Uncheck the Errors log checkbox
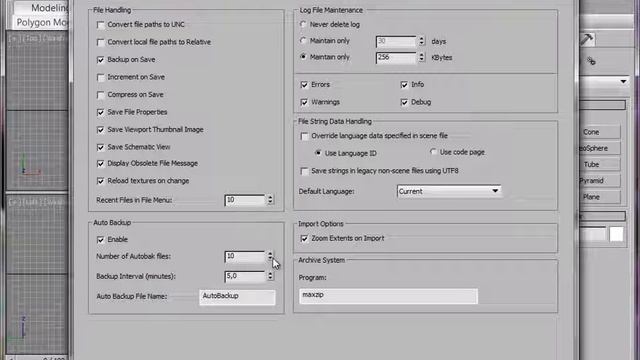The width and height of the screenshot is (640, 360). pos(304,85)
